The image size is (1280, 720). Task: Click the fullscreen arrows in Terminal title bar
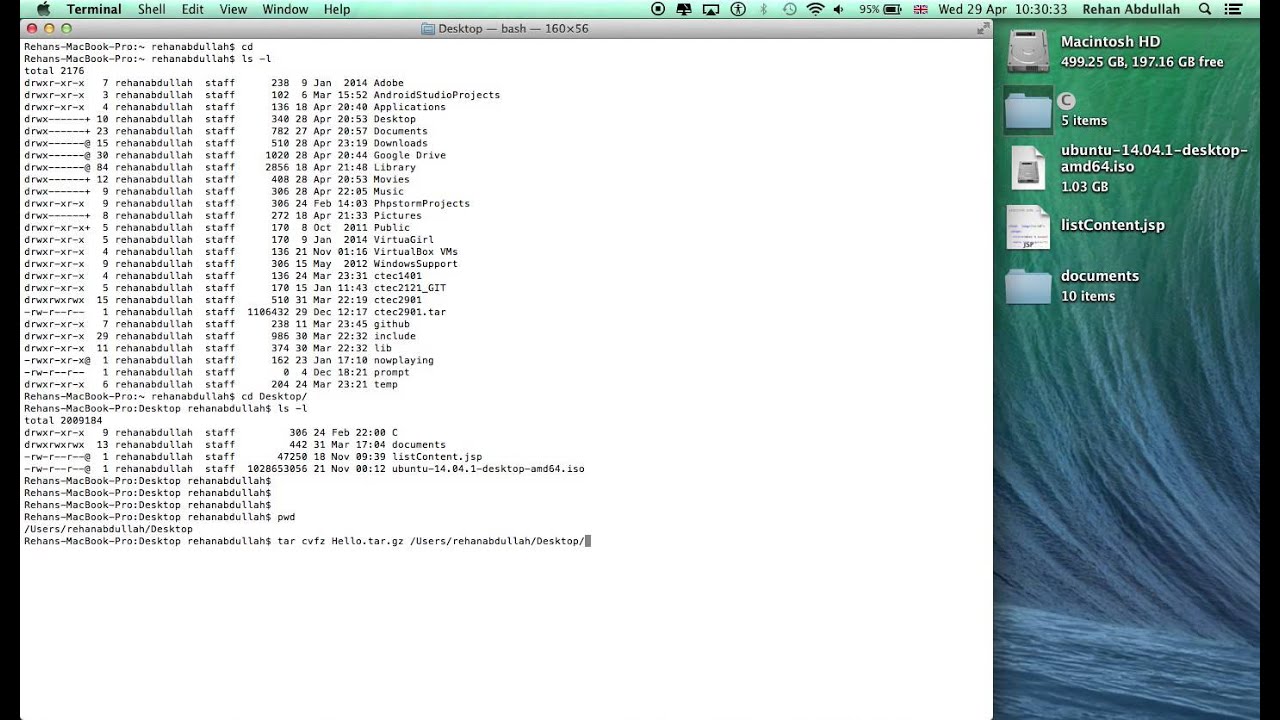click(x=982, y=29)
